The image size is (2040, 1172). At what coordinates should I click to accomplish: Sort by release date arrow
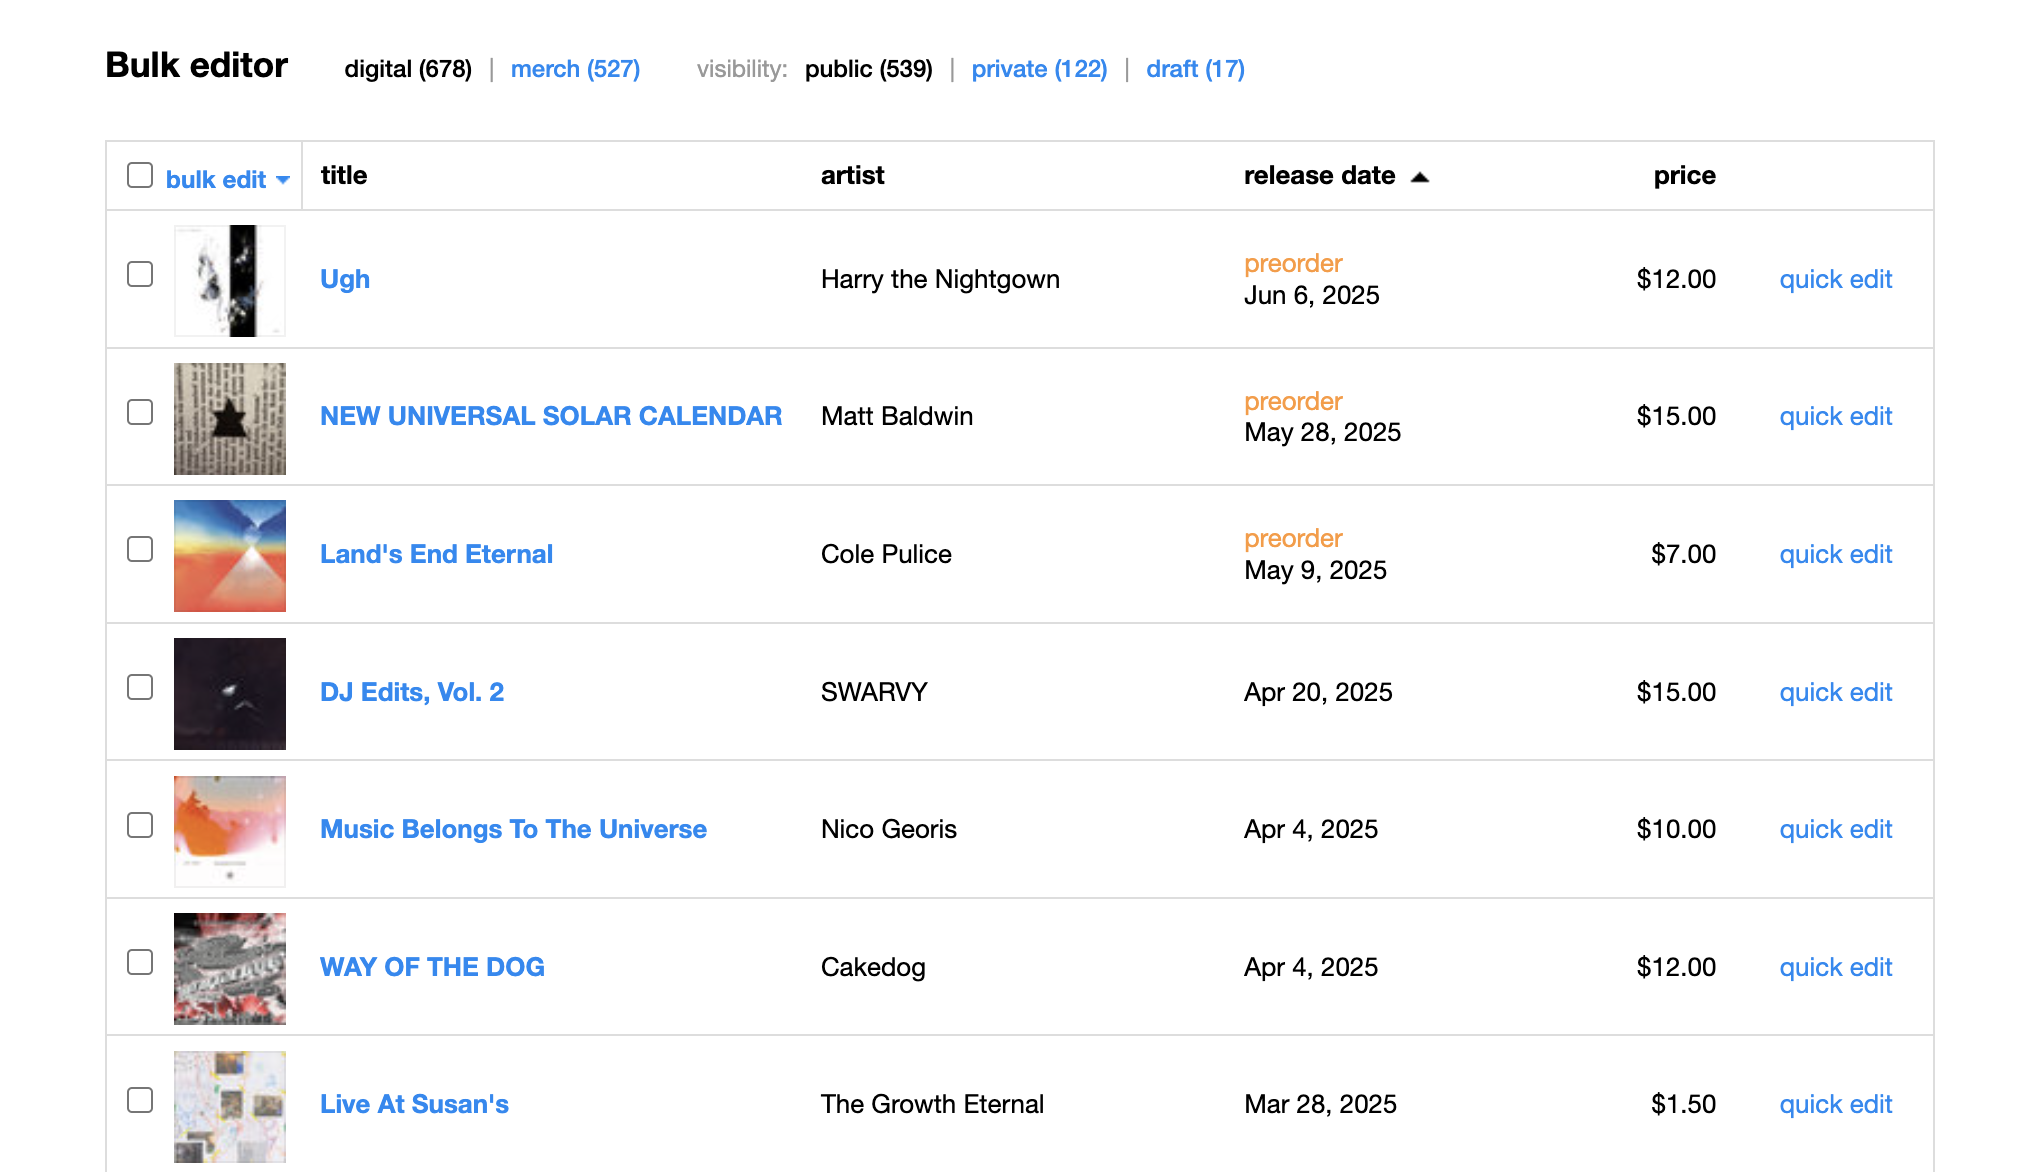(x=1420, y=178)
